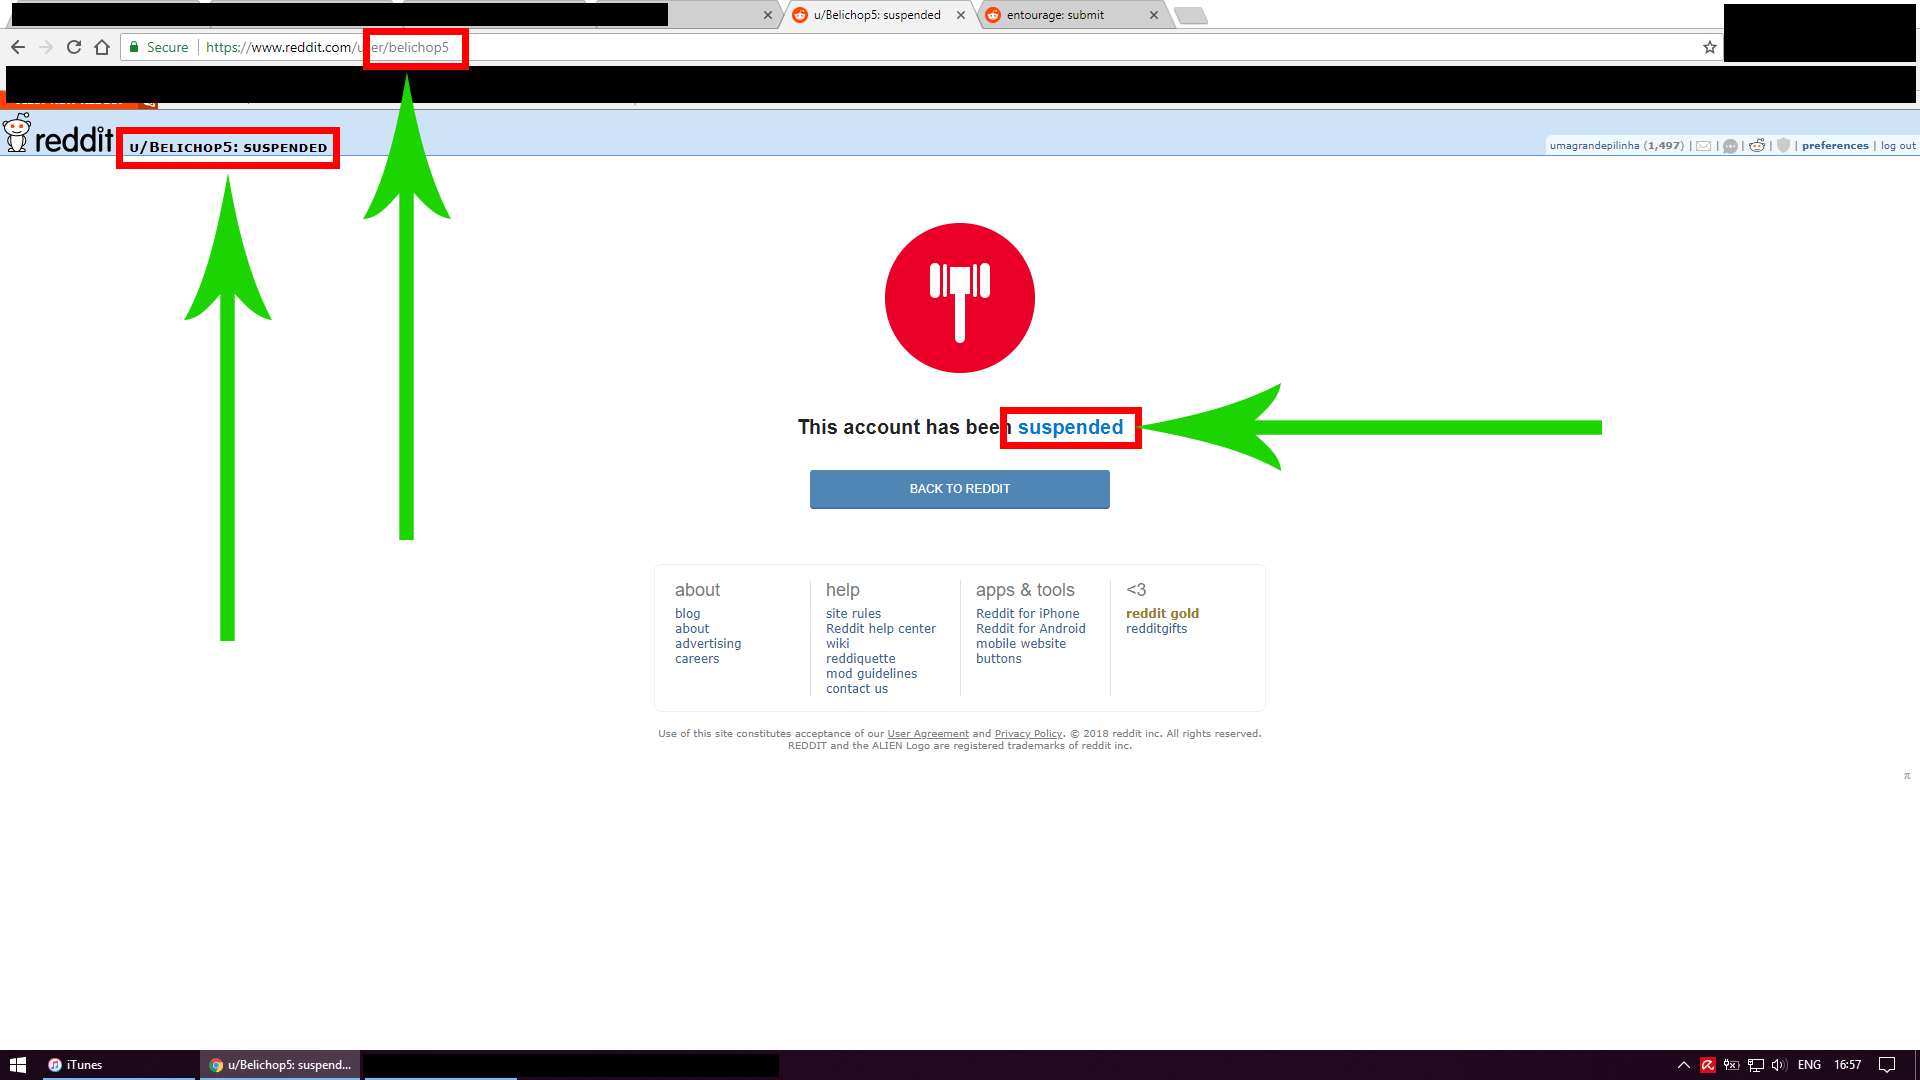The height and width of the screenshot is (1080, 1920).
Task: Open the browser home page icon
Action: [x=102, y=47]
